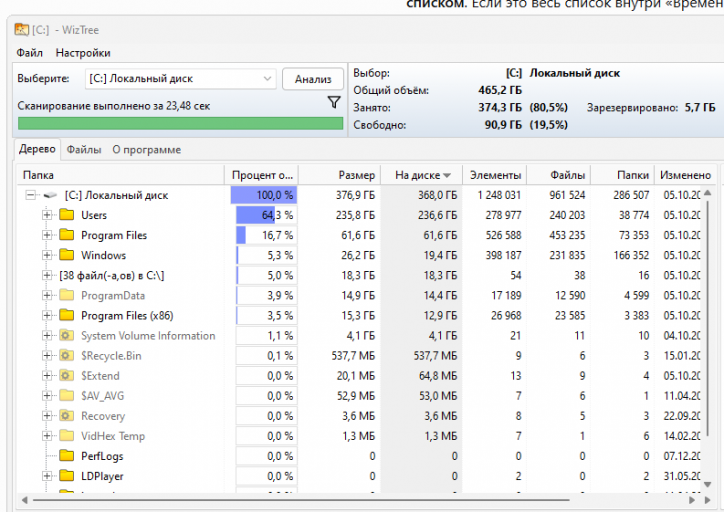The width and height of the screenshot is (724, 512).
Task: Expand the System Volume Information node
Action: click(47, 335)
